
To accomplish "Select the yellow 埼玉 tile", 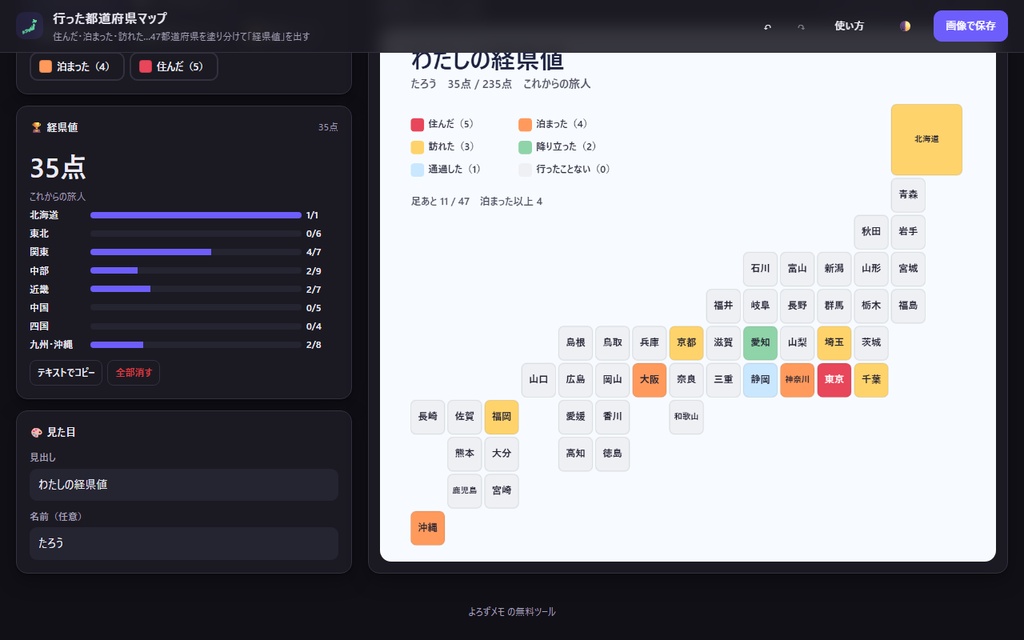I will pos(834,343).
